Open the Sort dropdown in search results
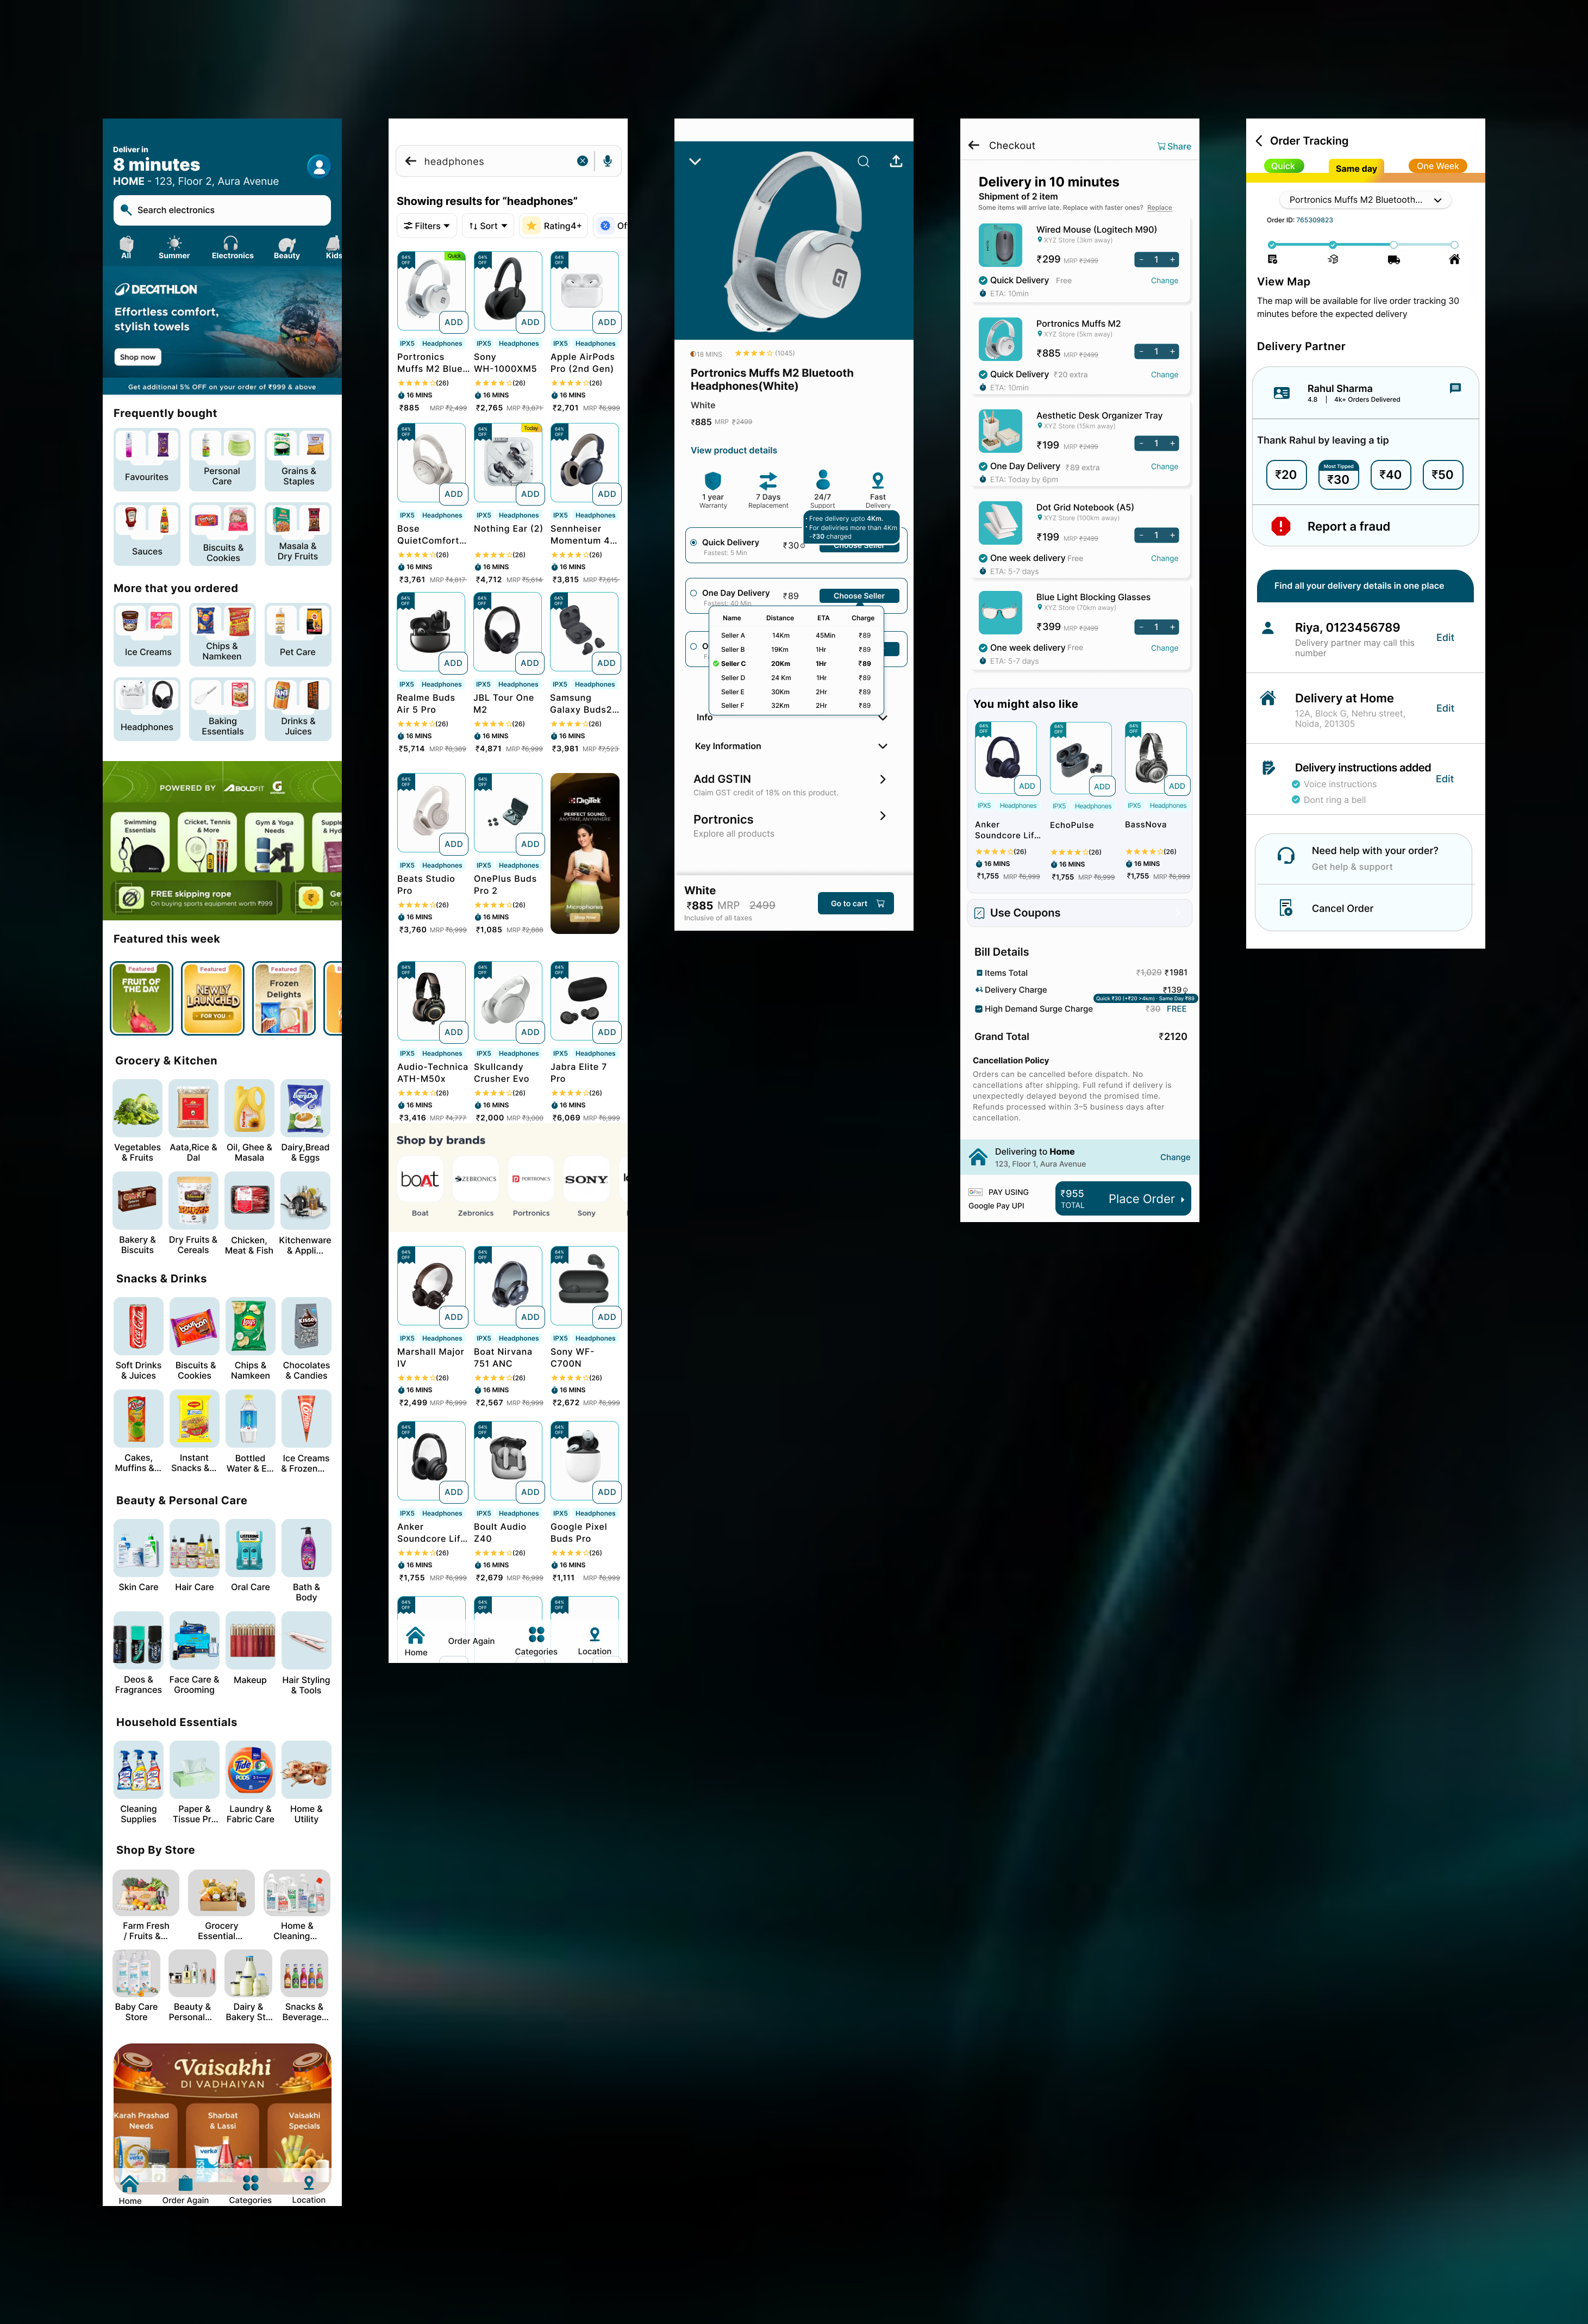Viewport: 1588px width, 2324px height. pos(487,225)
